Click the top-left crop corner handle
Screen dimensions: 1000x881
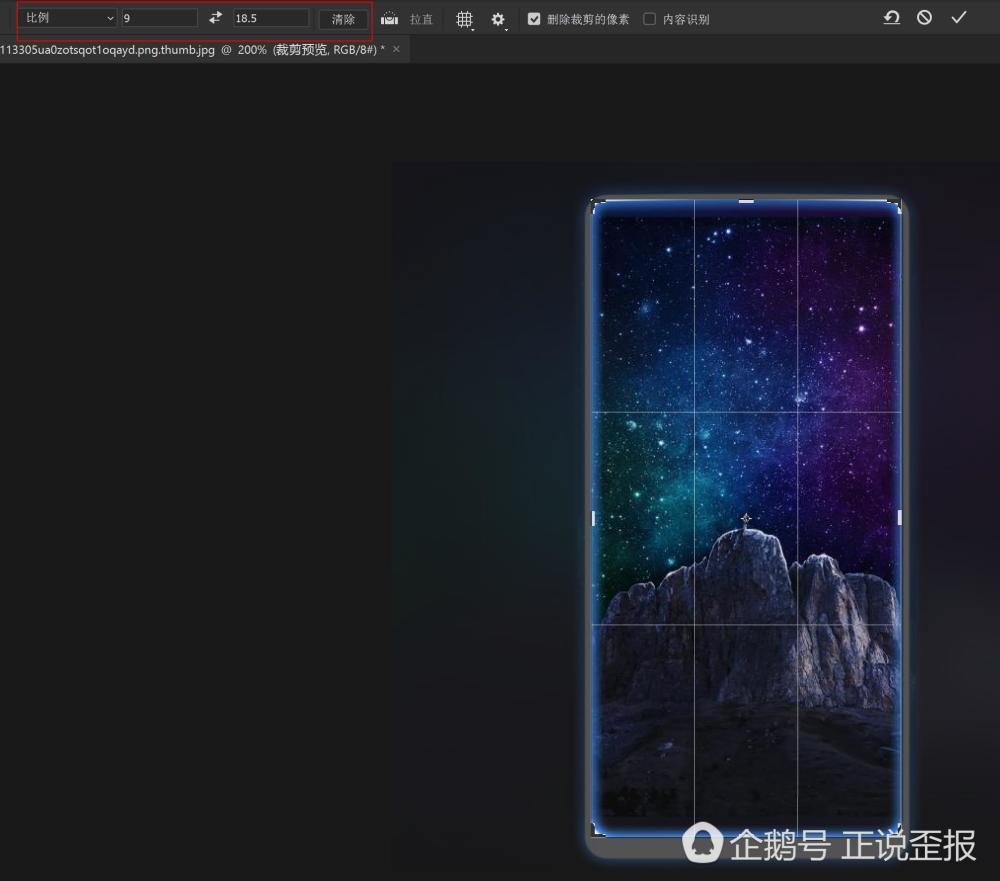click(x=598, y=205)
